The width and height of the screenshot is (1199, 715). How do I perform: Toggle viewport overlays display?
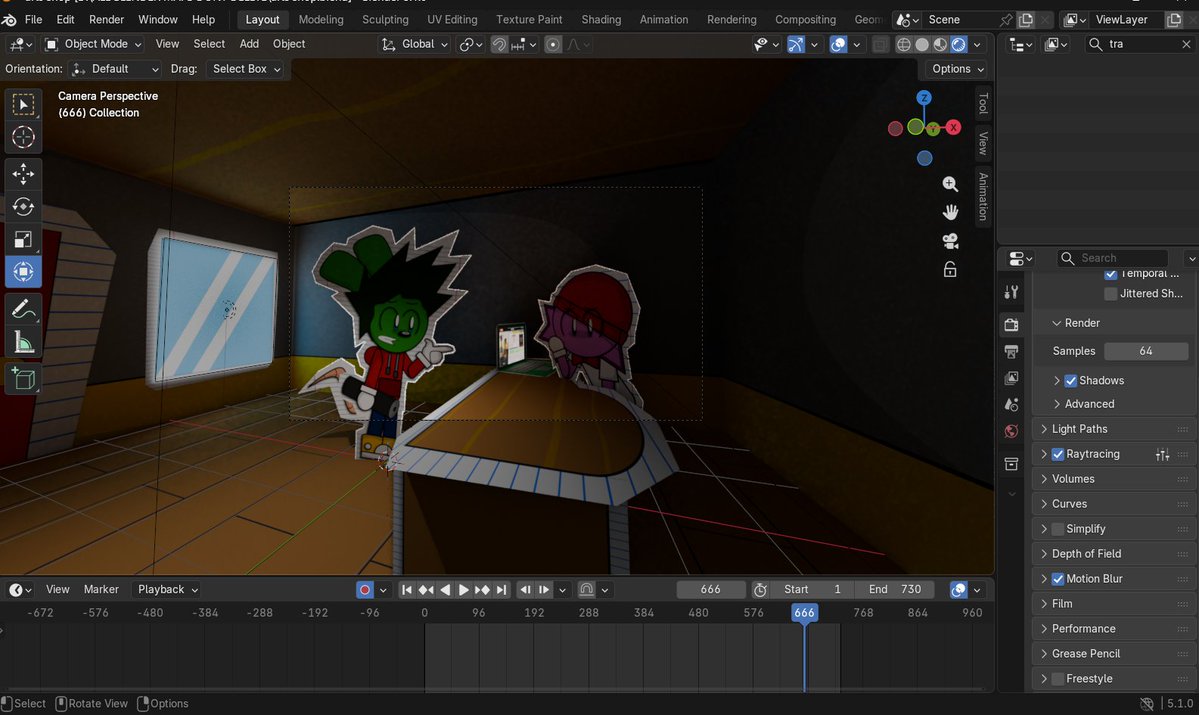(838, 44)
